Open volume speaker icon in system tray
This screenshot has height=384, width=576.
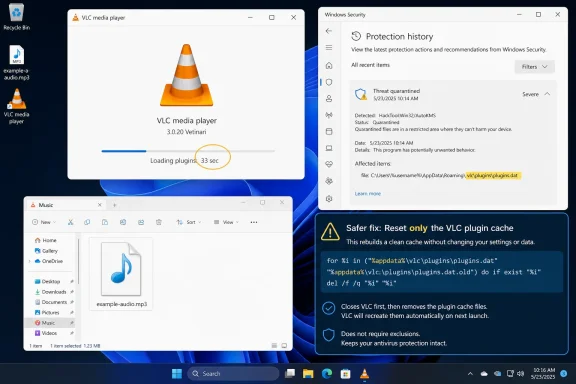point(521,374)
